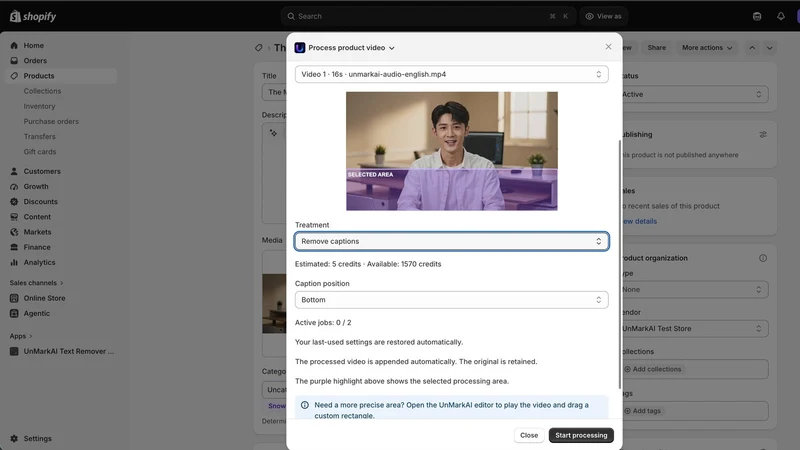Click the Content icon
This screenshot has width=800, height=450.
coord(14,217)
